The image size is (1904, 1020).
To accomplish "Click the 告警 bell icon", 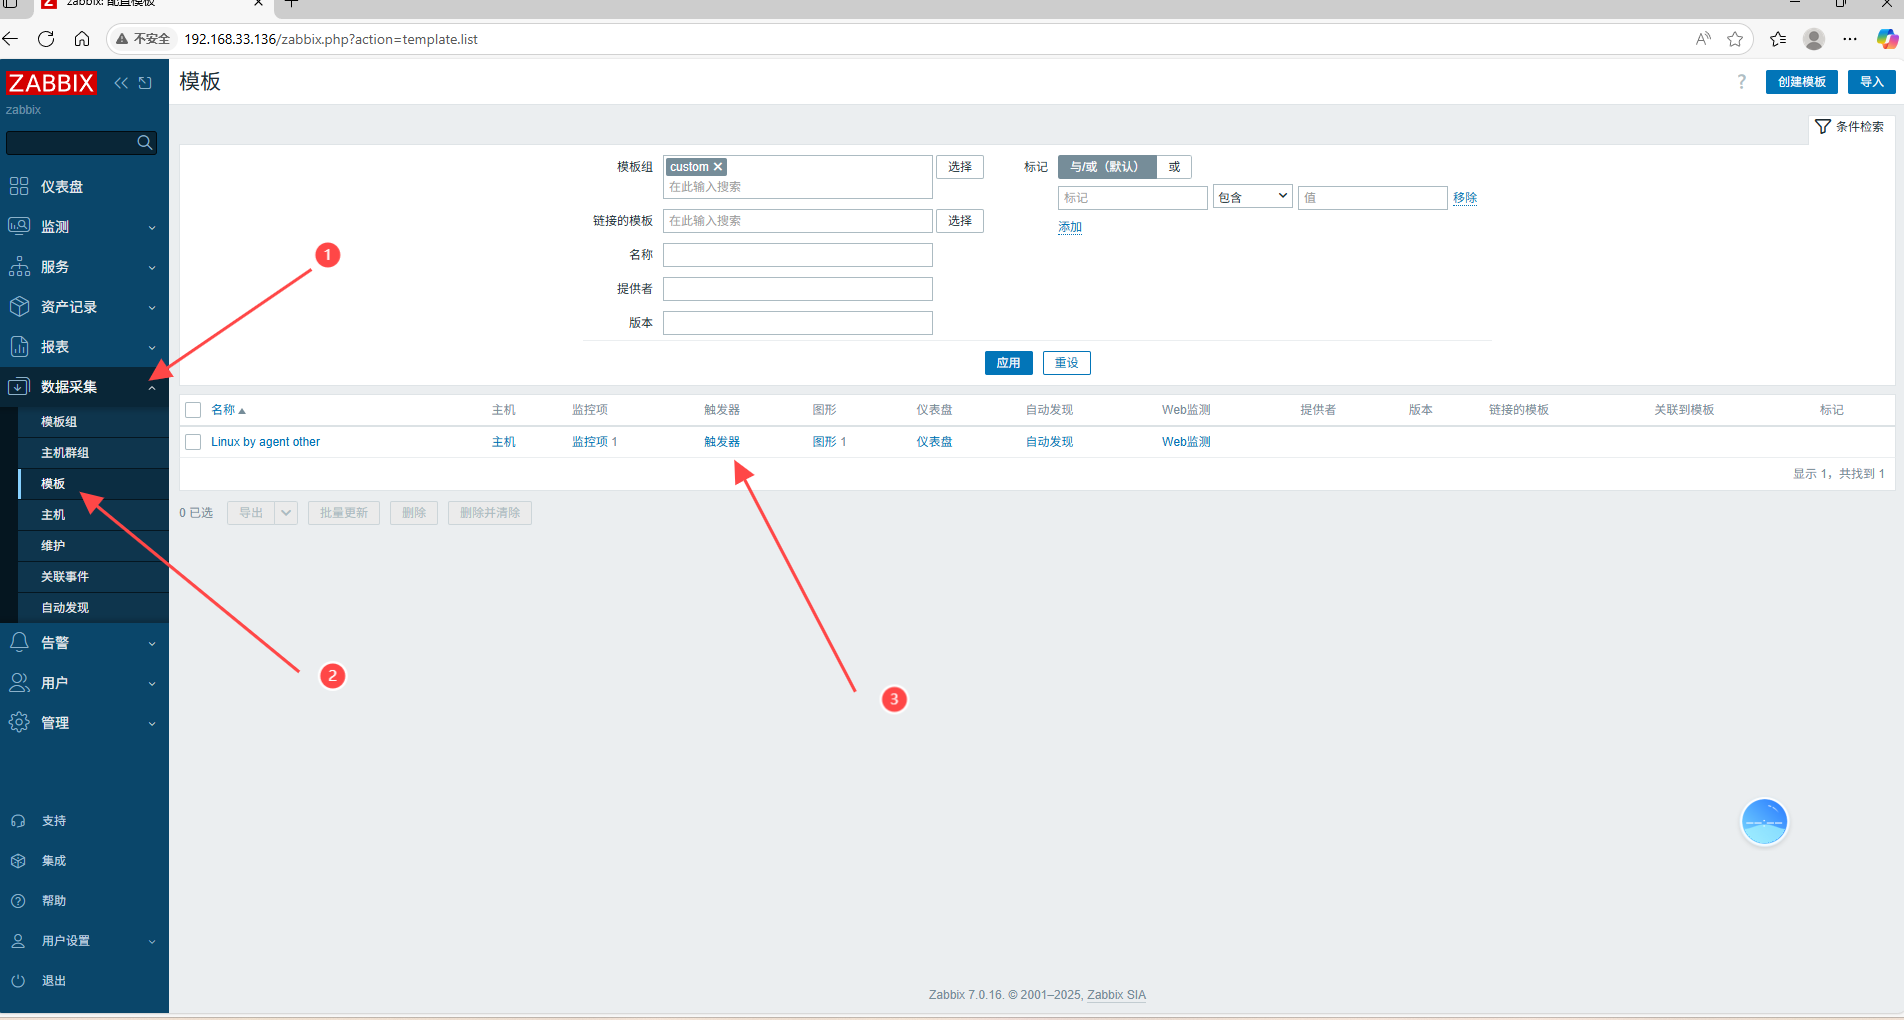I will 19,642.
